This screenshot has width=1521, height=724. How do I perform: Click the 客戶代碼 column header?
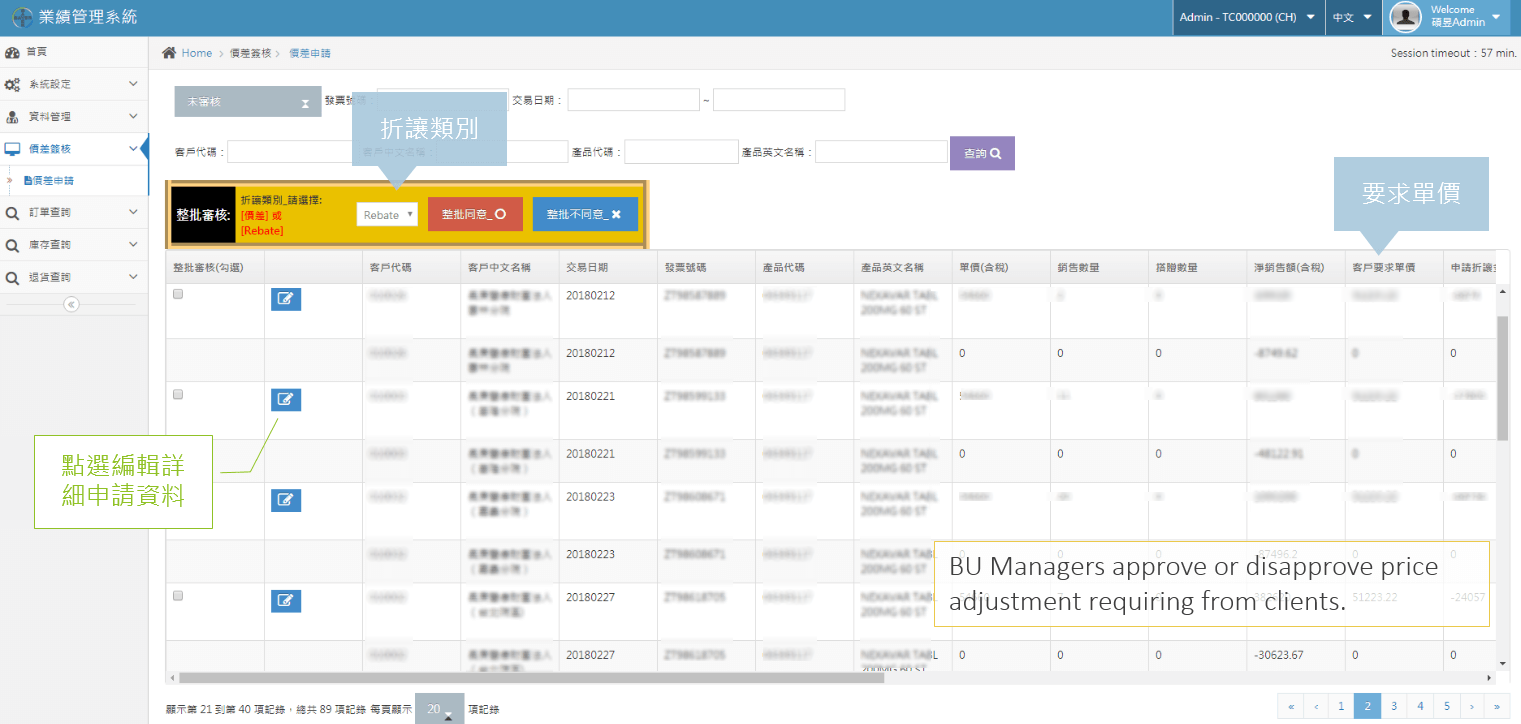tap(411, 268)
